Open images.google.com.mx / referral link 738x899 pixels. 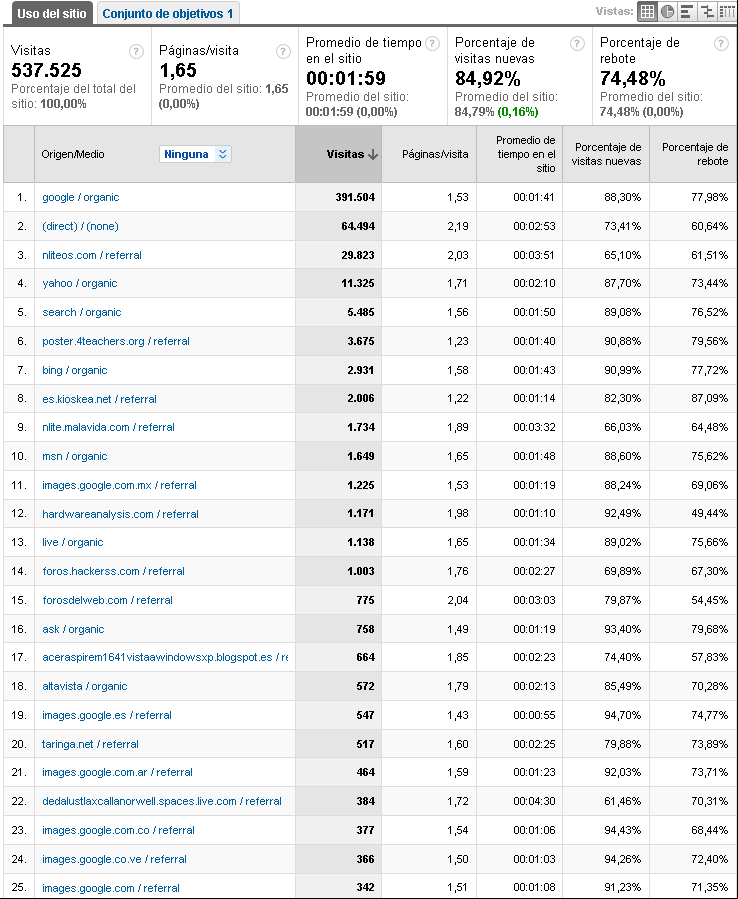(x=119, y=485)
